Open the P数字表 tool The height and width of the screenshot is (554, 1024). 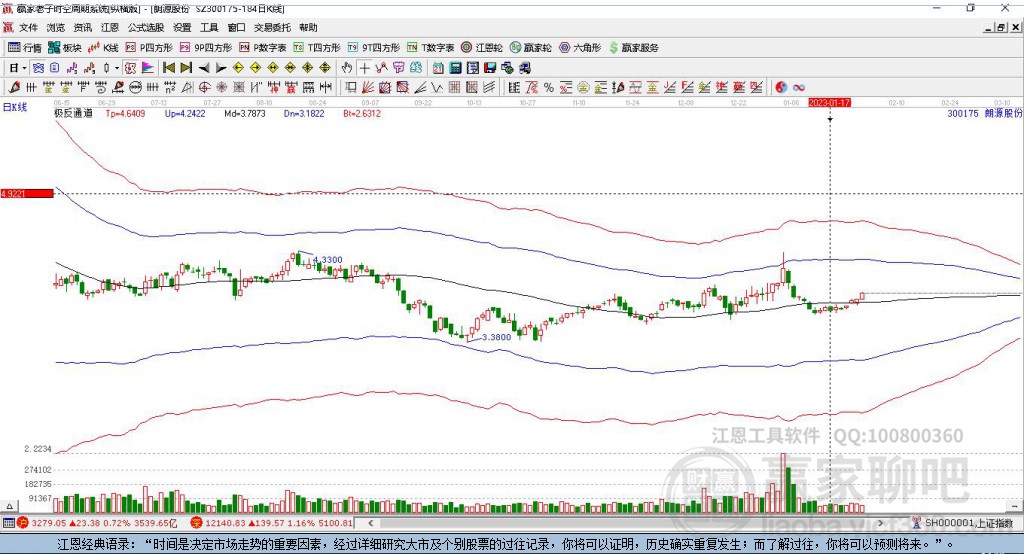[263, 48]
